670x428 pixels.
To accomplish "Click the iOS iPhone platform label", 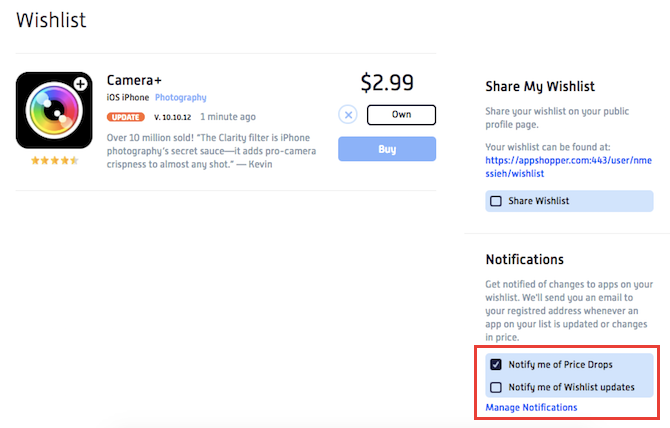I will tap(128, 97).
